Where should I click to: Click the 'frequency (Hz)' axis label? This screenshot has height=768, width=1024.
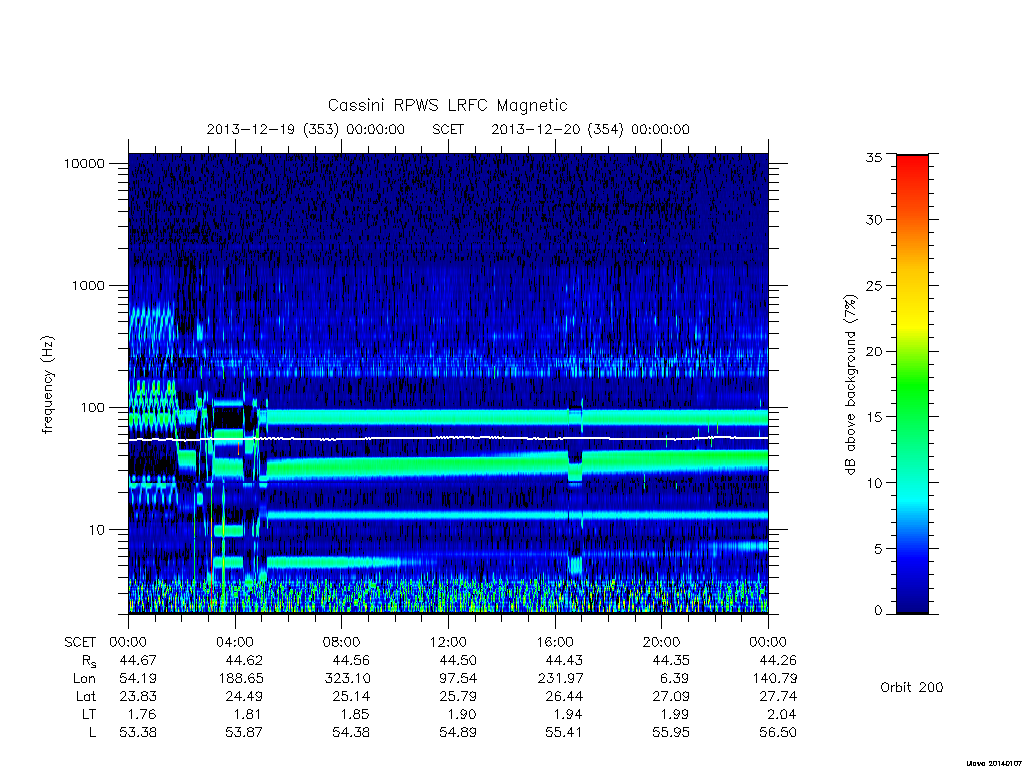(x=48, y=385)
